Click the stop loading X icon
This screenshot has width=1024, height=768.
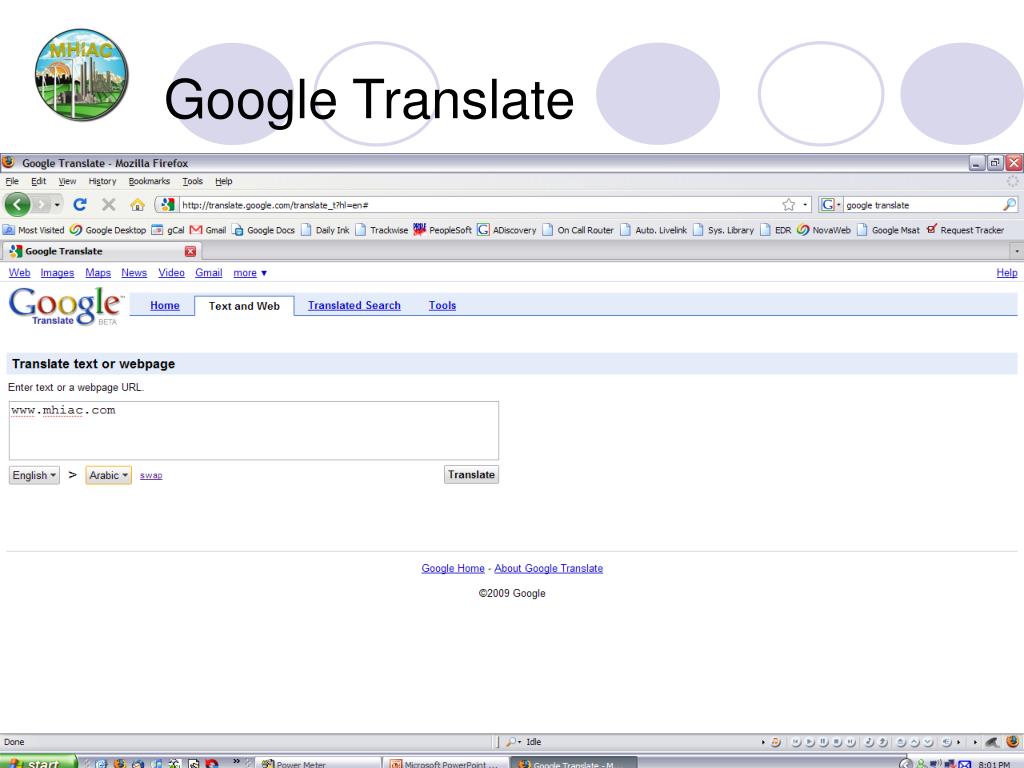tap(108, 204)
